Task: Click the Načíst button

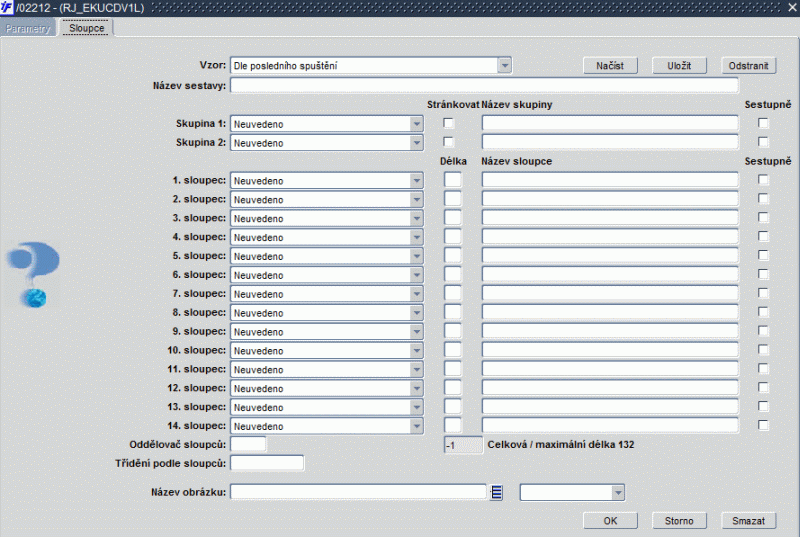Action: pyautogui.click(x=610, y=65)
